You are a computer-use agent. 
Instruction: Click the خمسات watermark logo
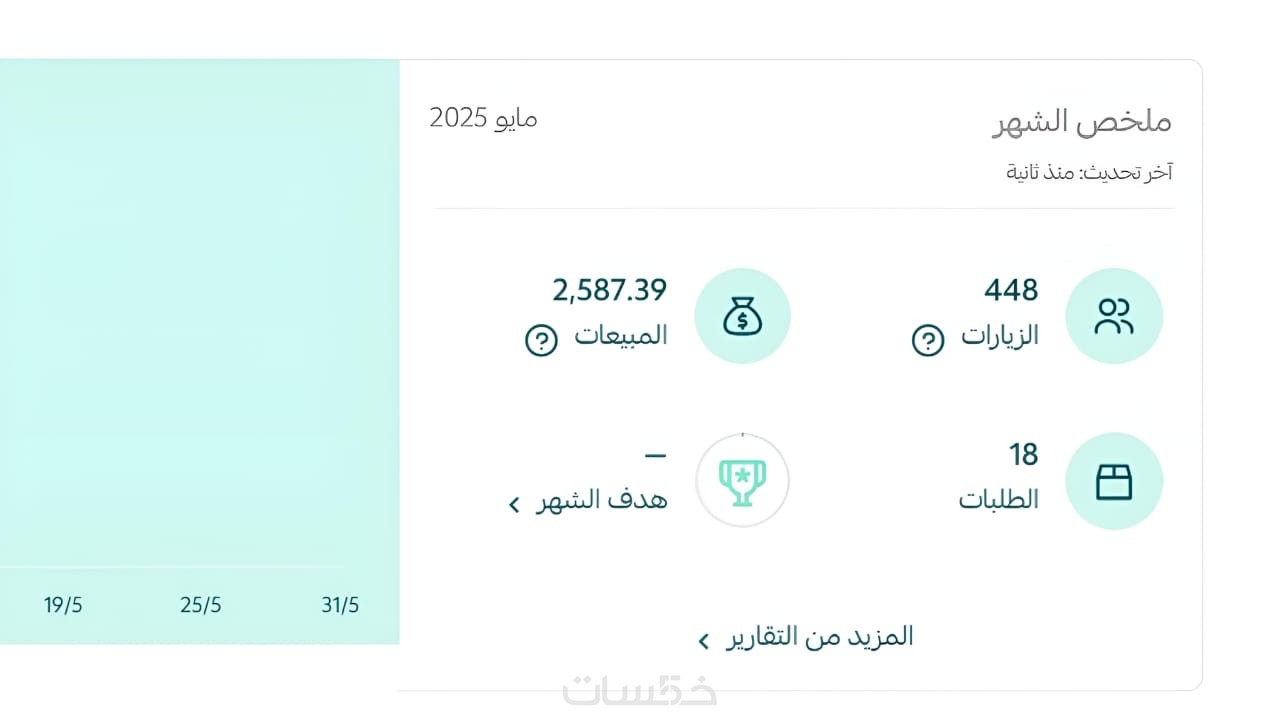640,691
